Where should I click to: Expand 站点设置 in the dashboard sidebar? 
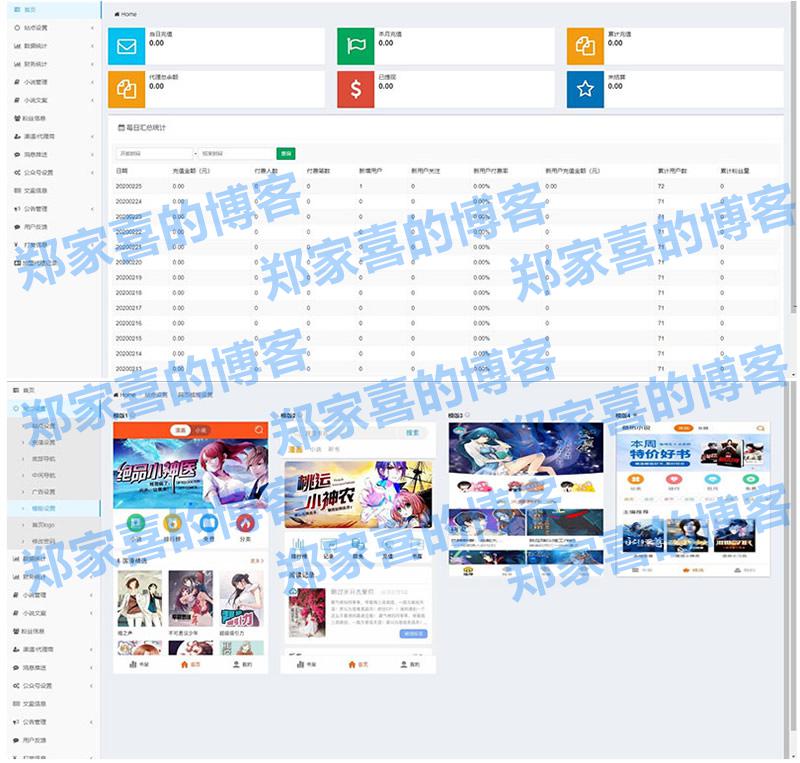pyautogui.click(x=54, y=28)
